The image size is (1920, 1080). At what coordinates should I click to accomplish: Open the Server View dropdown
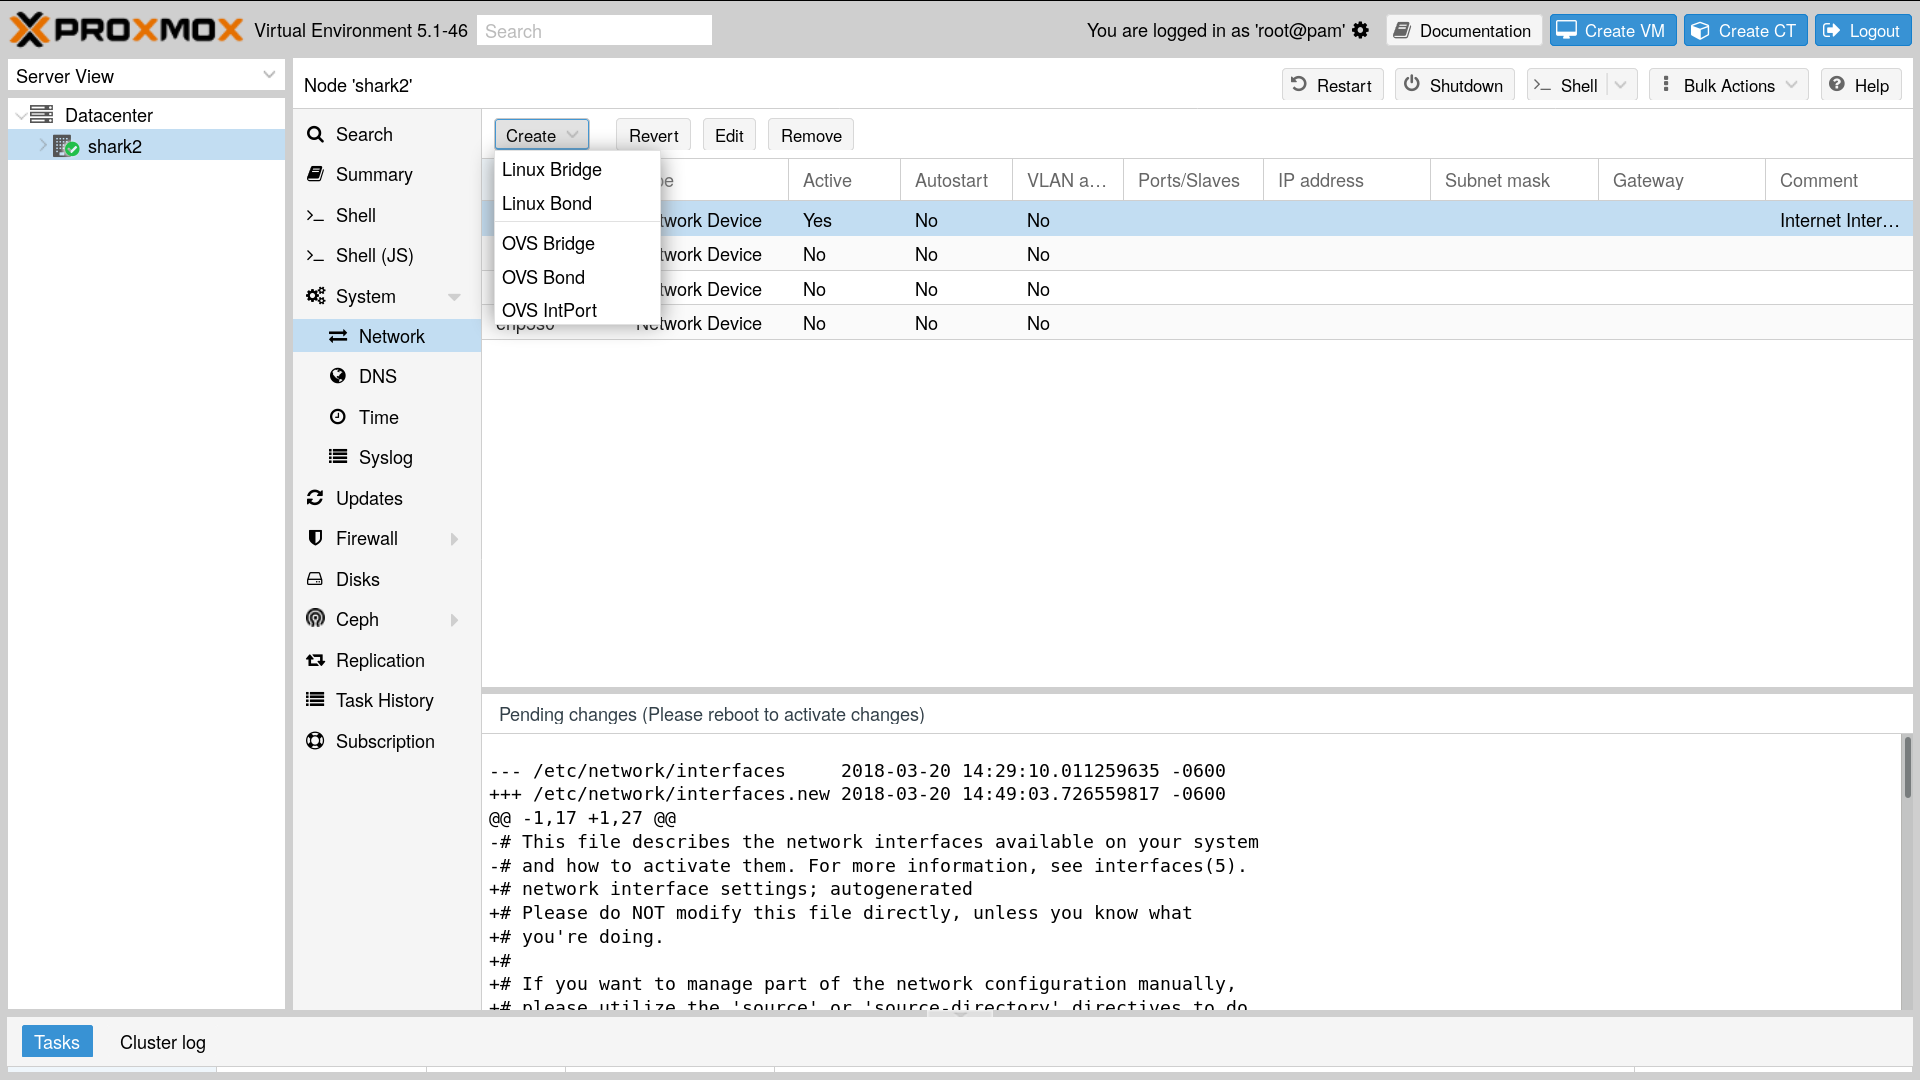(268, 76)
